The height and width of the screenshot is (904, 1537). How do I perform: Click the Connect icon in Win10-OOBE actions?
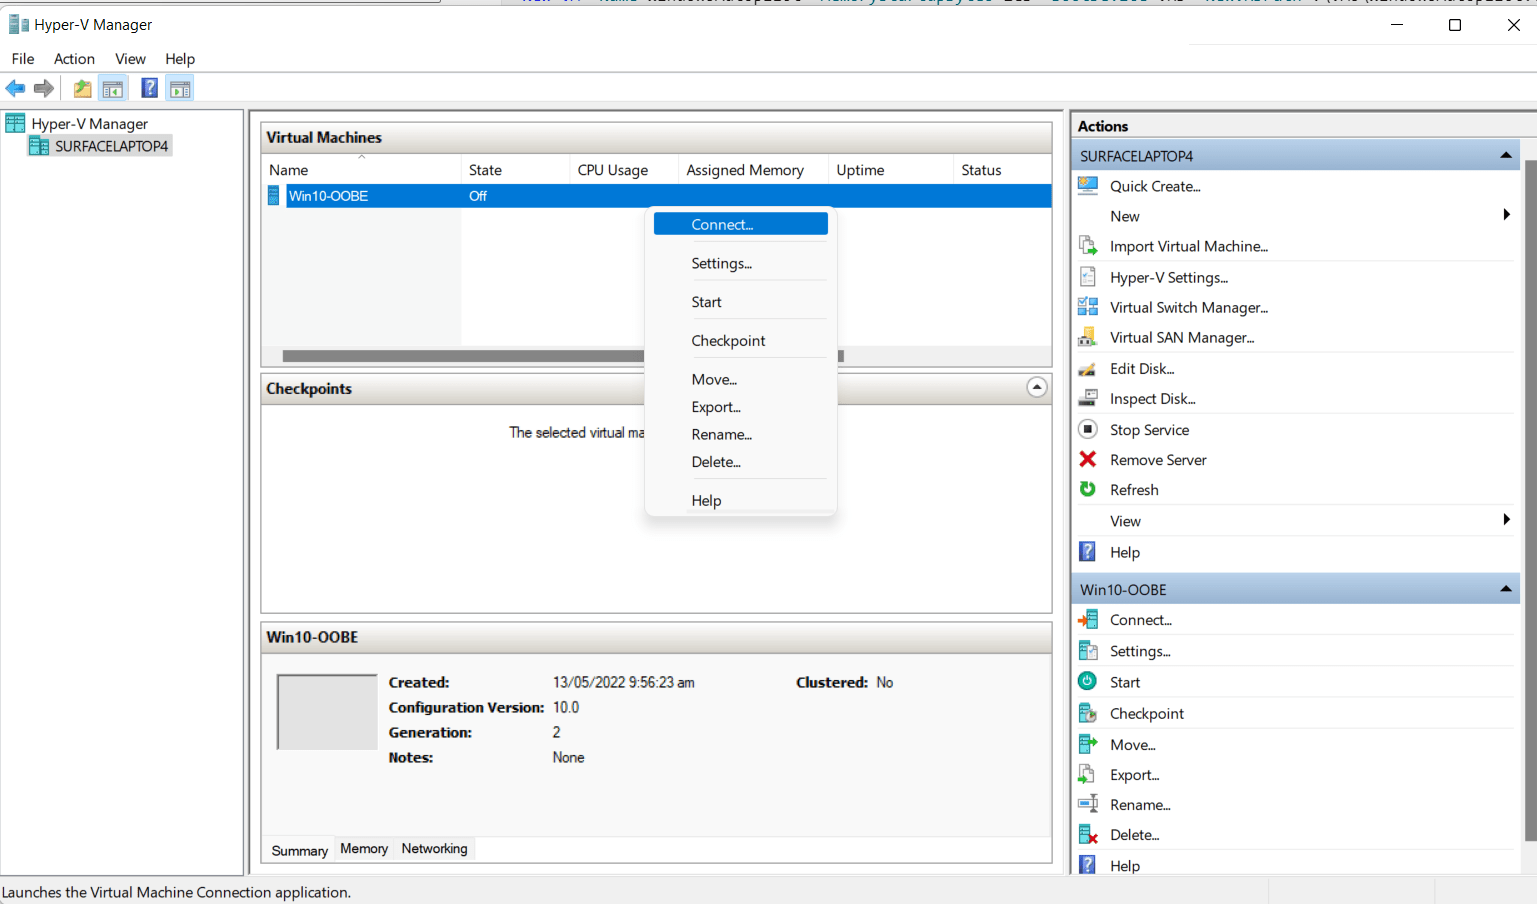[1088, 620]
